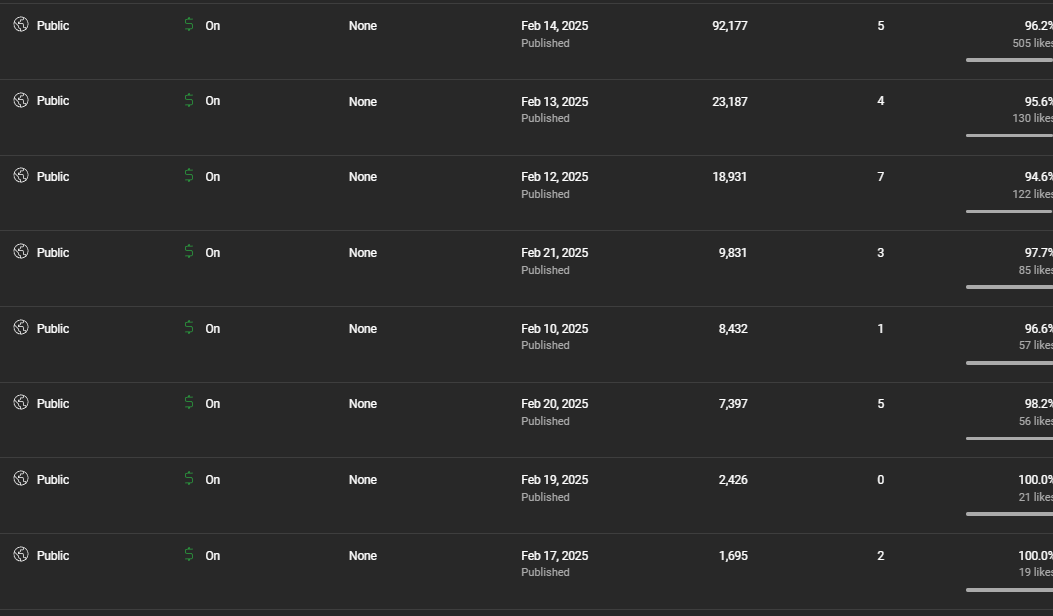Expand Public visibility options for Feb 20 video
1053x616 pixels.
coord(53,404)
